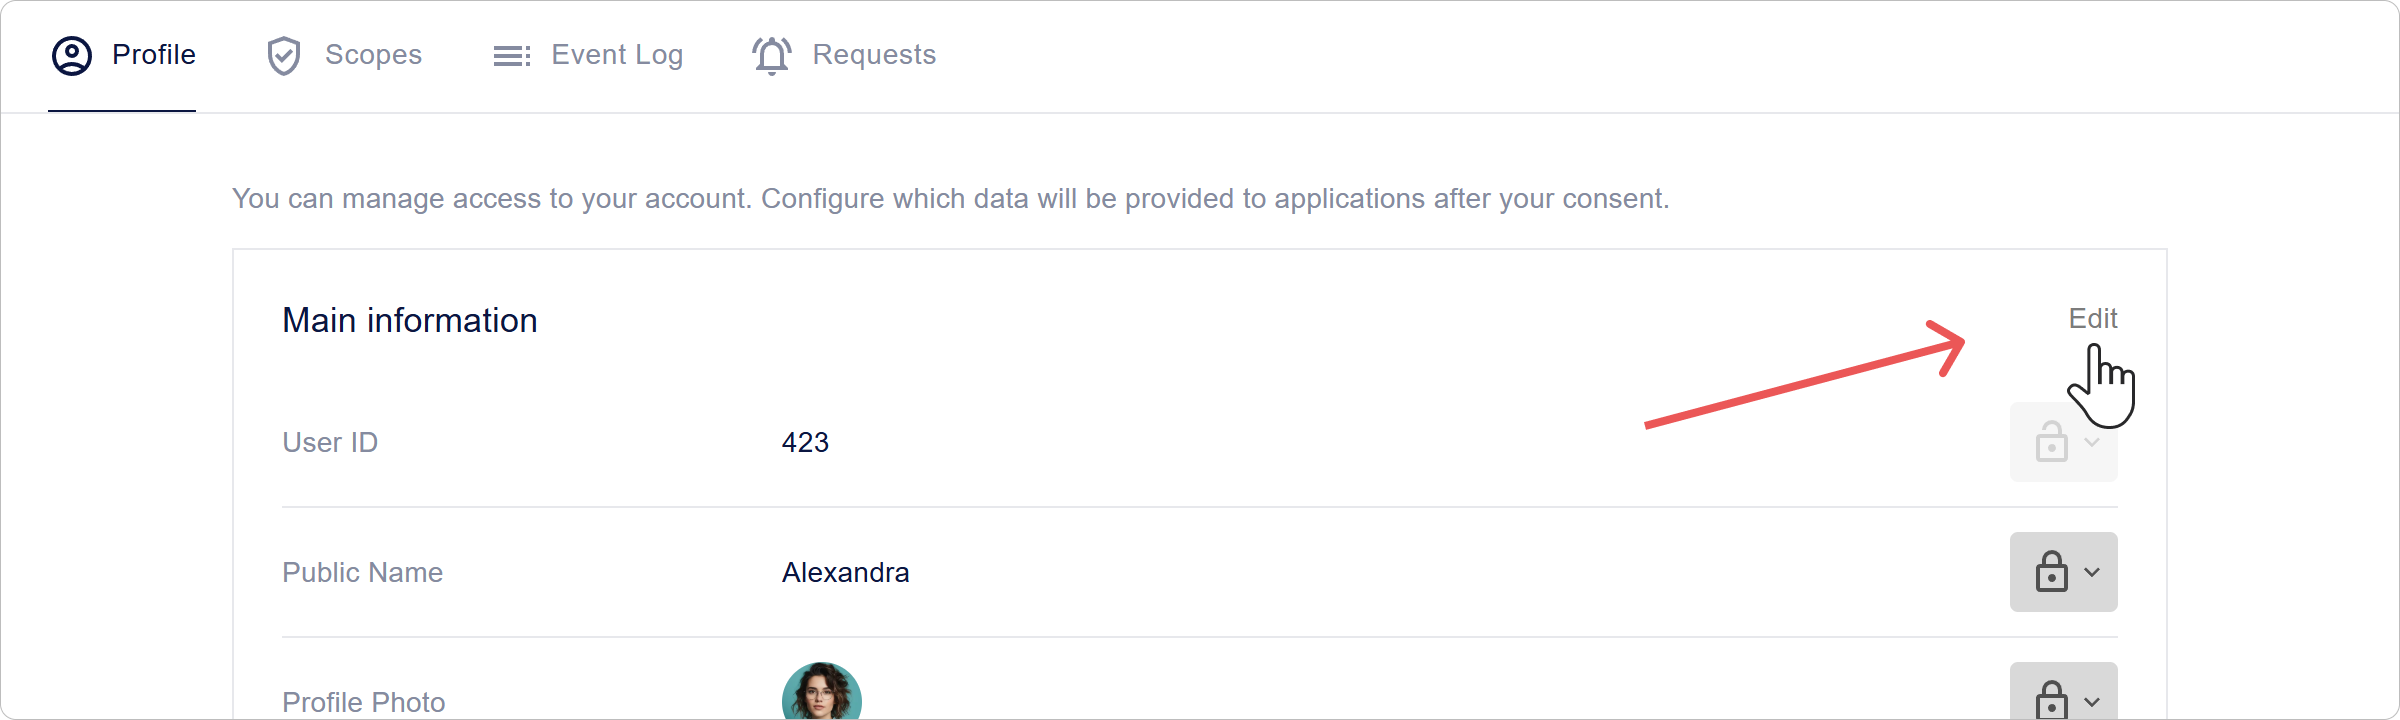2400x720 pixels.
Task: Select the Scopes shield icon
Action: 285,55
